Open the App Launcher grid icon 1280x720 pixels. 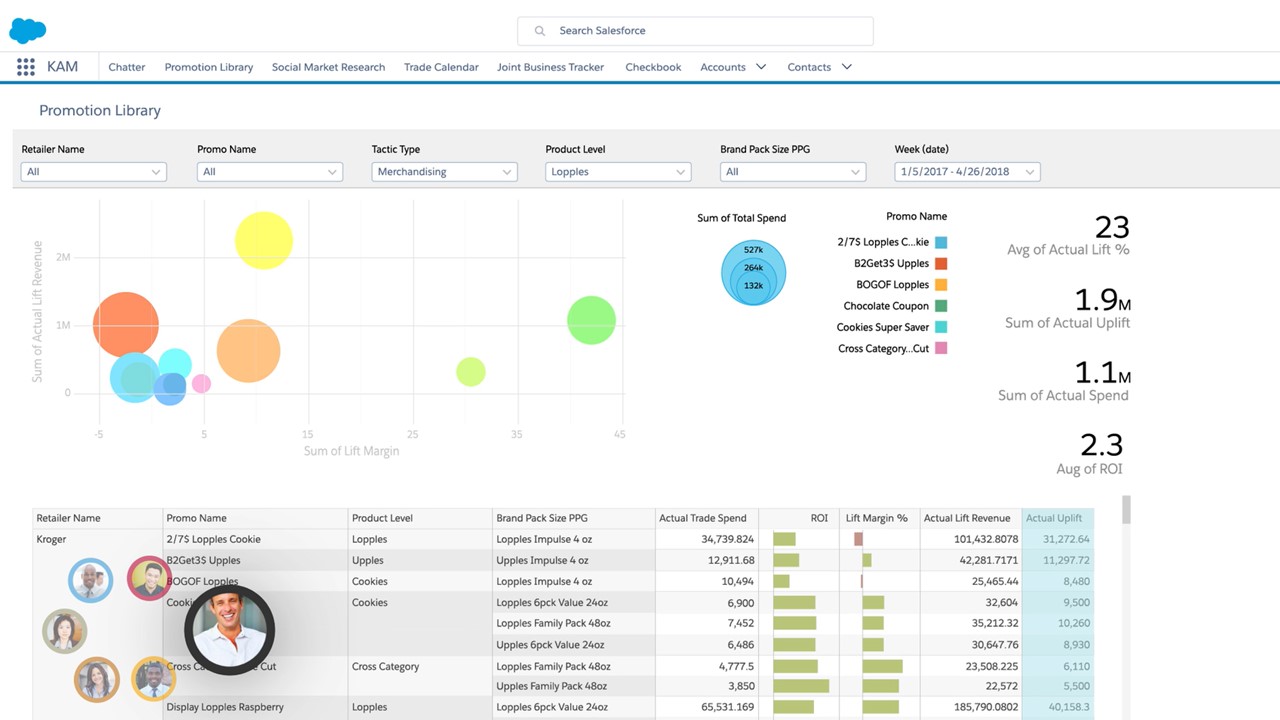[x=26, y=67]
